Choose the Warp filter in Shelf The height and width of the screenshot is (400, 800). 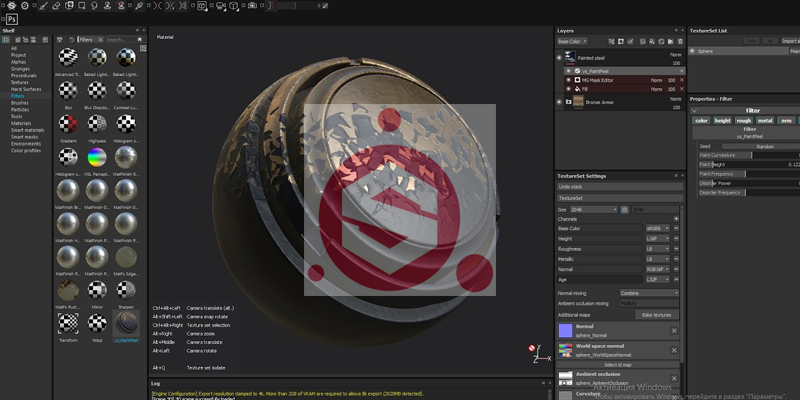[x=97, y=323]
